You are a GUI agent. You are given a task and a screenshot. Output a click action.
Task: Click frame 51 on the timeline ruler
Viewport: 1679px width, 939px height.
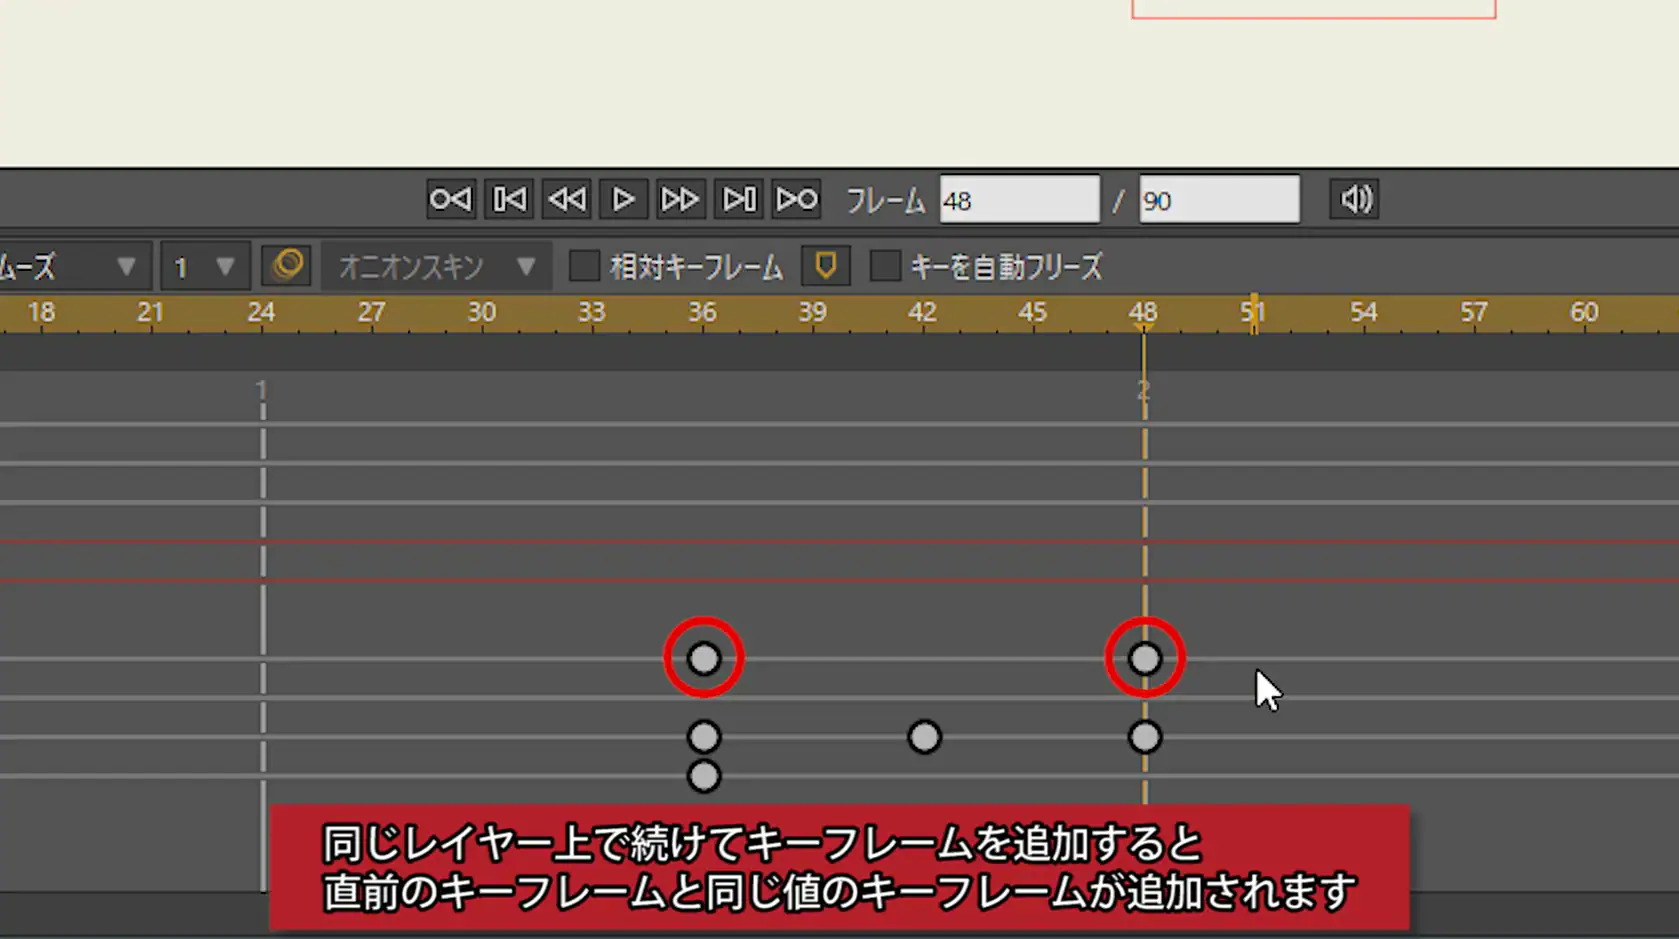1253,312
